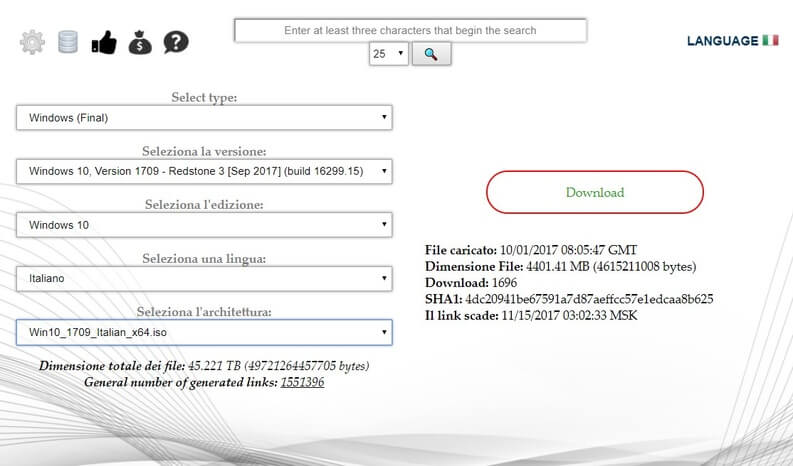
Task: Open the money bag donate icon
Action: pyautogui.click(x=140, y=43)
